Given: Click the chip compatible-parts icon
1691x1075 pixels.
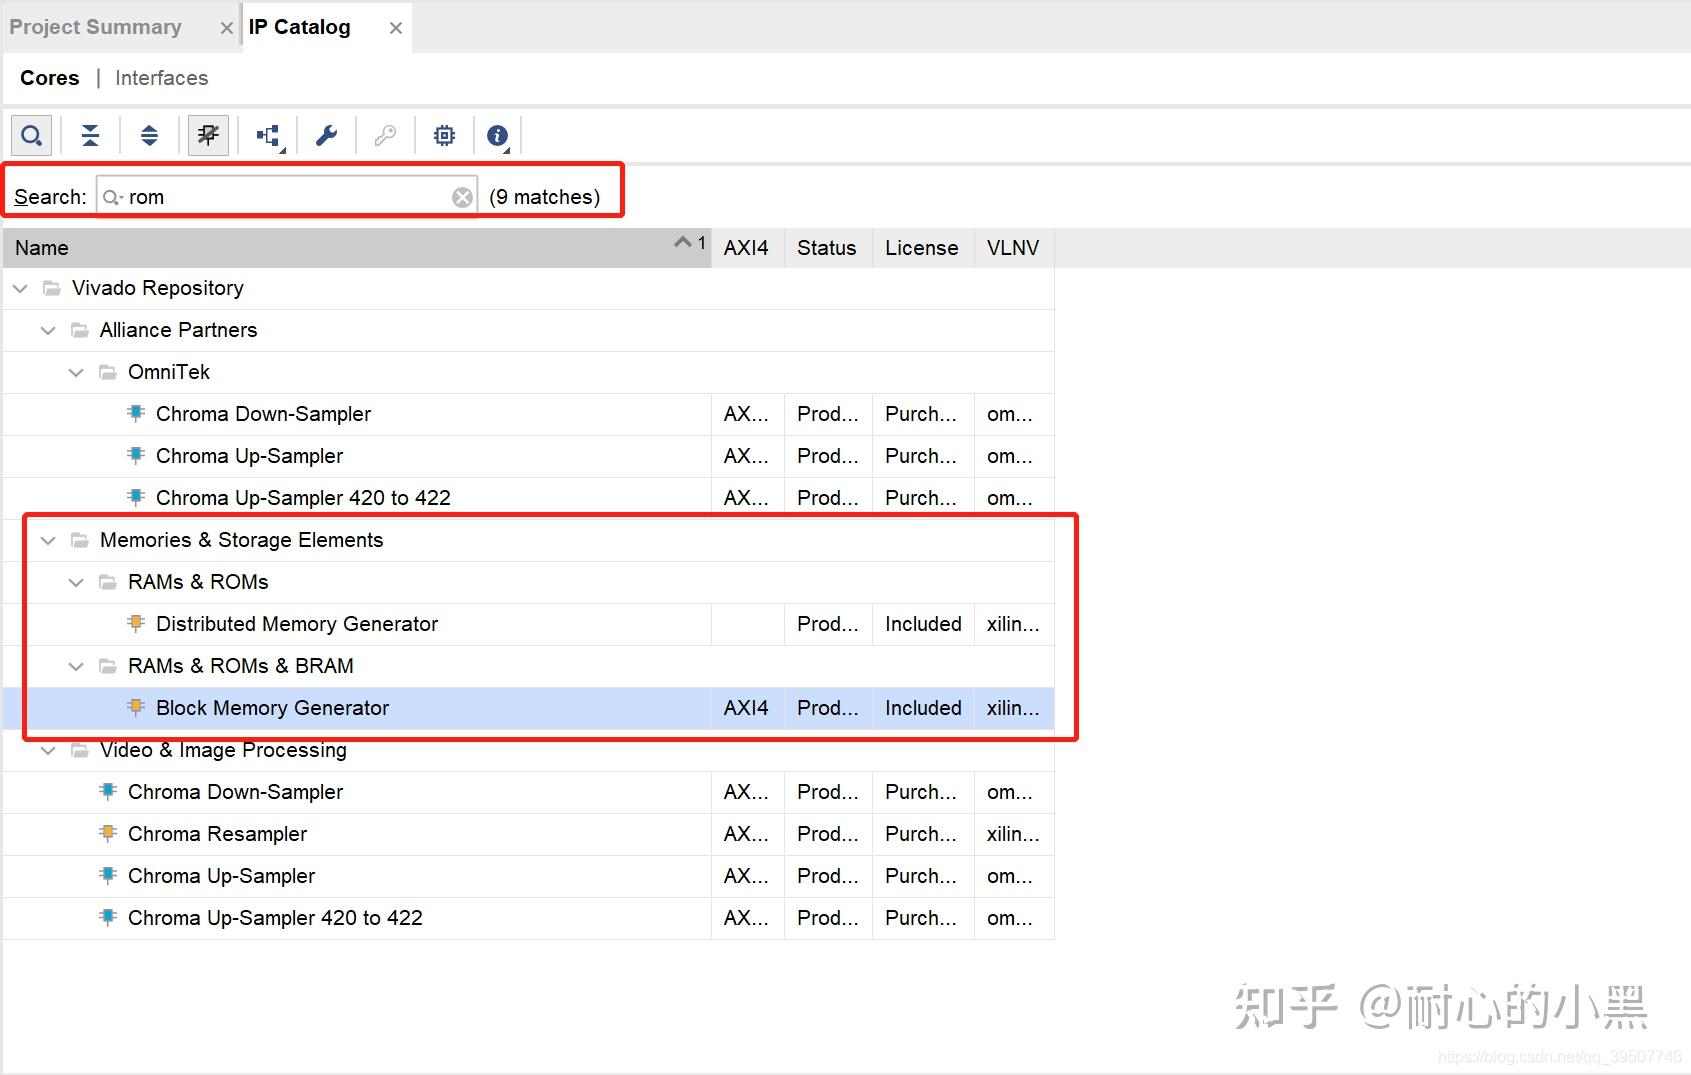Looking at the screenshot, I should pos(444,135).
